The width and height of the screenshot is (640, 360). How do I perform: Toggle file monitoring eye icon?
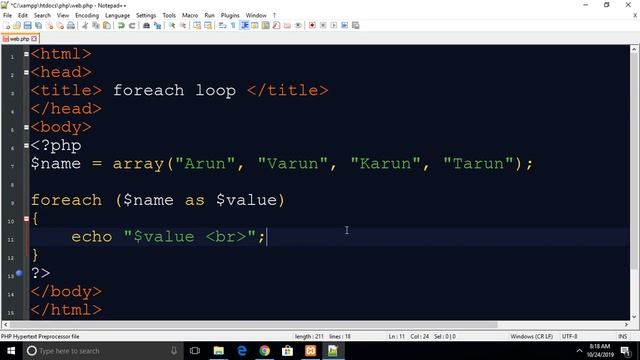(298, 25)
